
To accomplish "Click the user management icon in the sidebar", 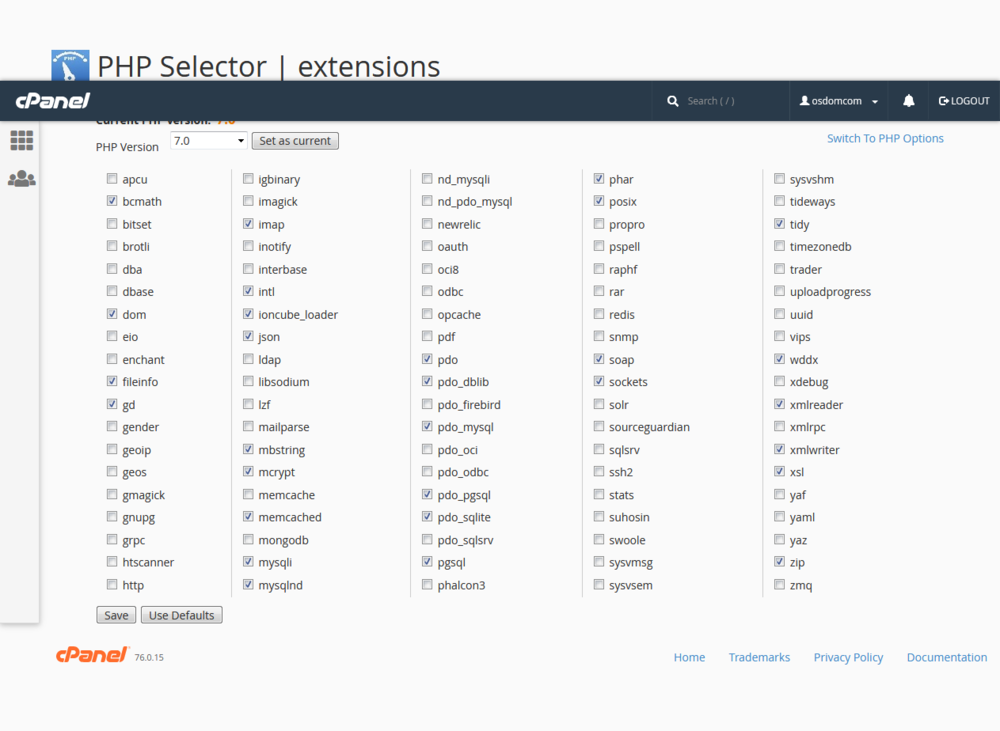I will pos(21,177).
